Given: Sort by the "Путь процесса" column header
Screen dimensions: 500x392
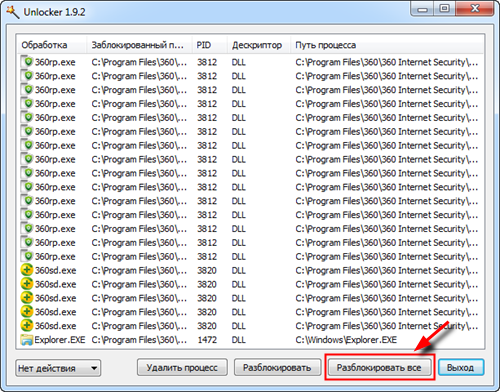Looking at the screenshot, I should [x=387, y=45].
